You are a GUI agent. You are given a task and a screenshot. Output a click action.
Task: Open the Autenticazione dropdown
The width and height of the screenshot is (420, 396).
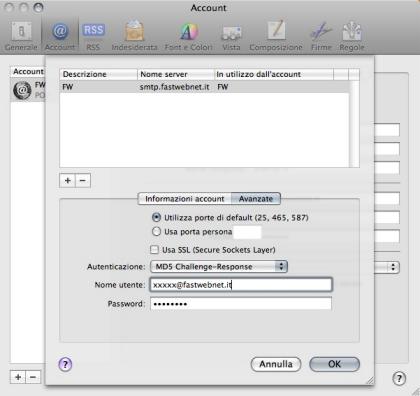click(219, 266)
